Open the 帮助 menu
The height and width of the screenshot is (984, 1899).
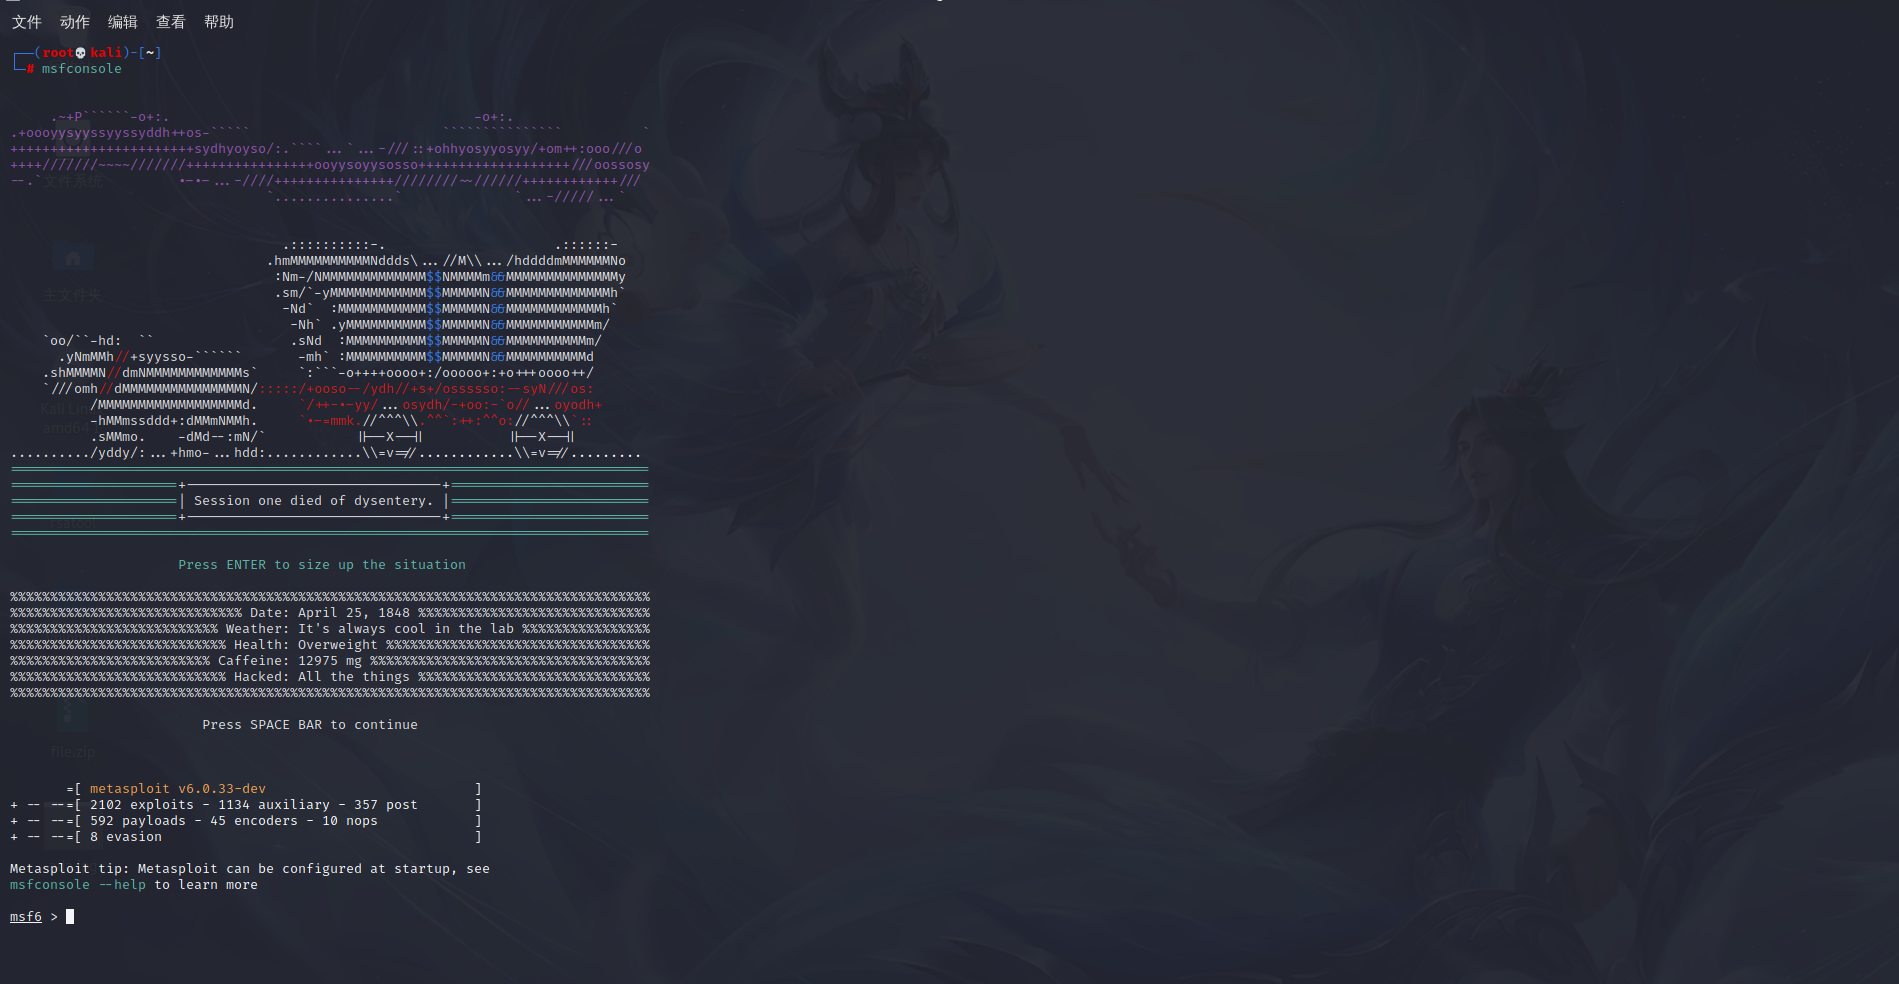pyautogui.click(x=219, y=22)
